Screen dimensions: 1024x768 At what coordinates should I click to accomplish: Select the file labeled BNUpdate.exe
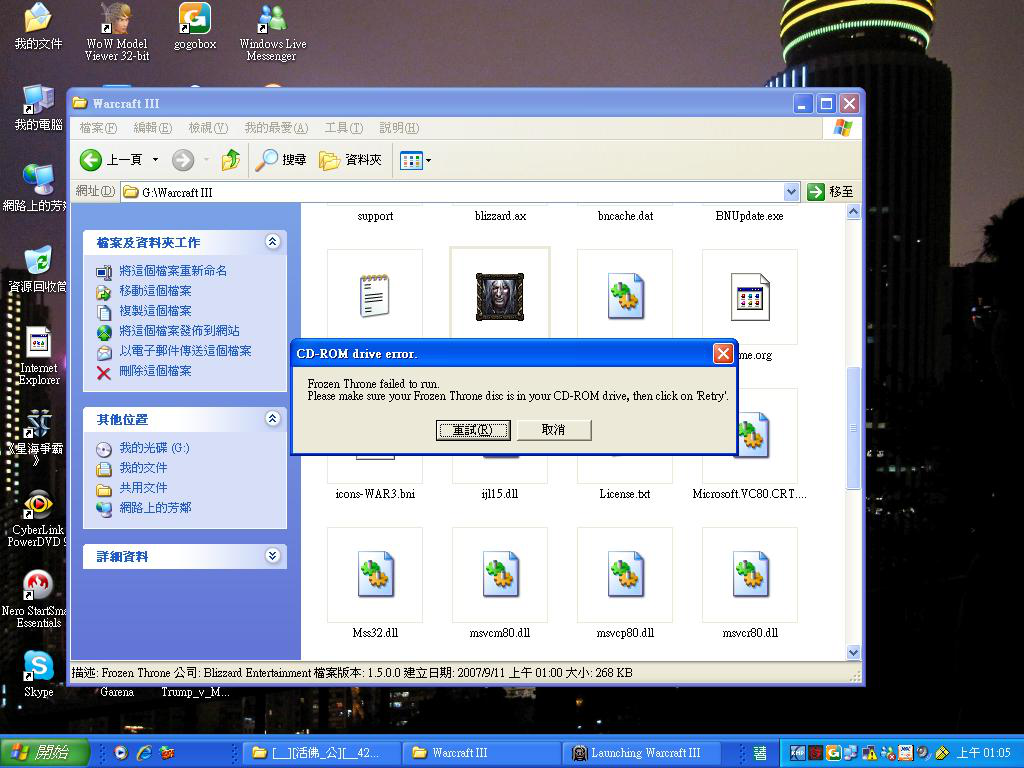[750, 216]
